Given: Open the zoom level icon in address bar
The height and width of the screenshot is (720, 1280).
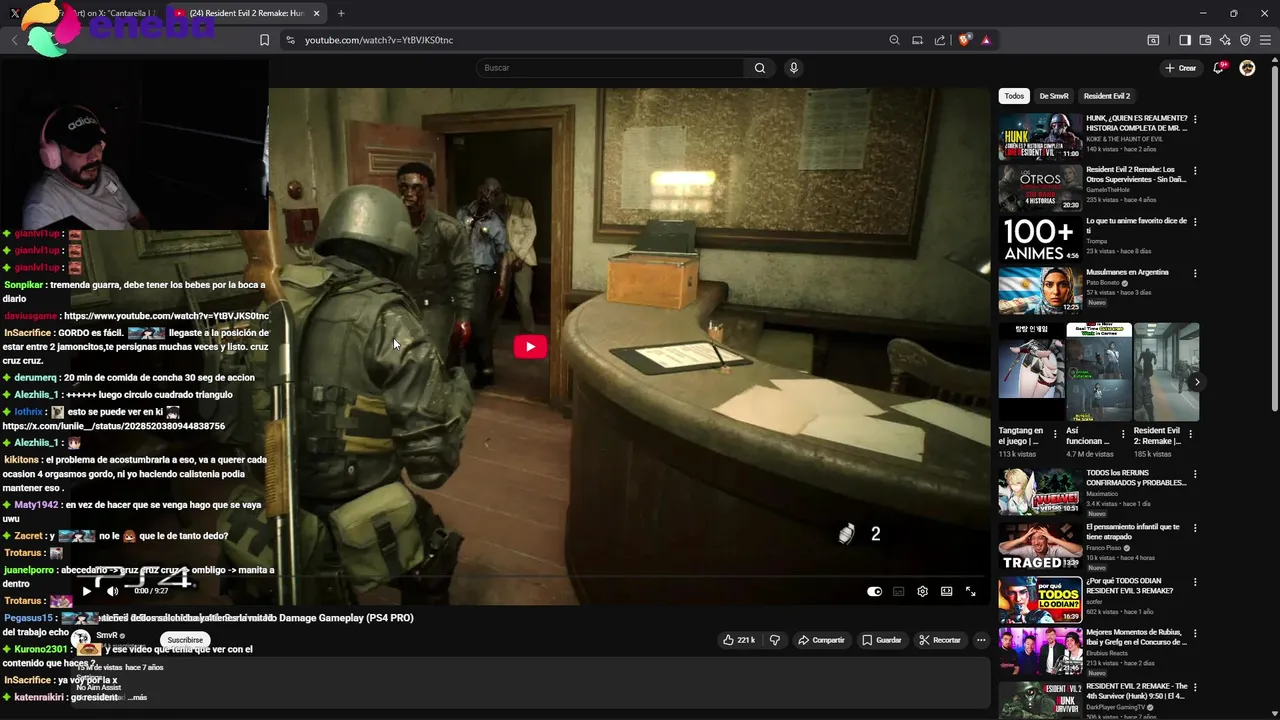Looking at the screenshot, I should 894,40.
